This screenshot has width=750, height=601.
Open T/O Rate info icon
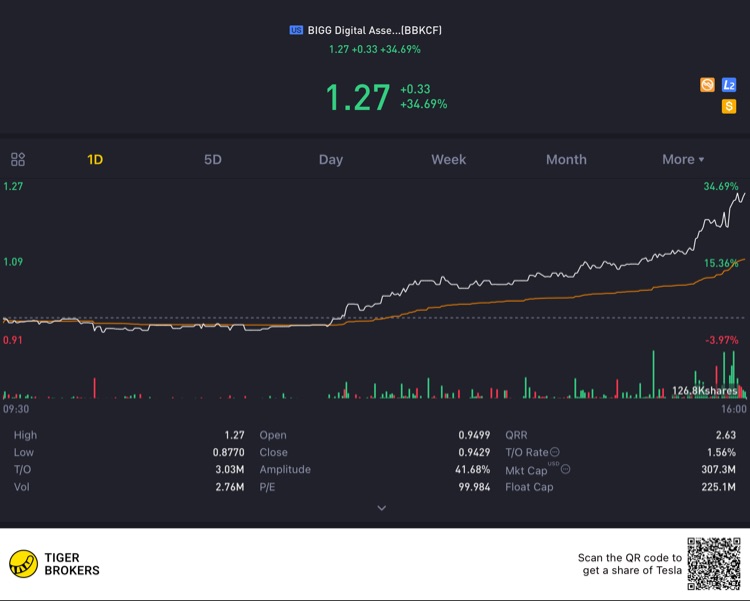point(555,452)
